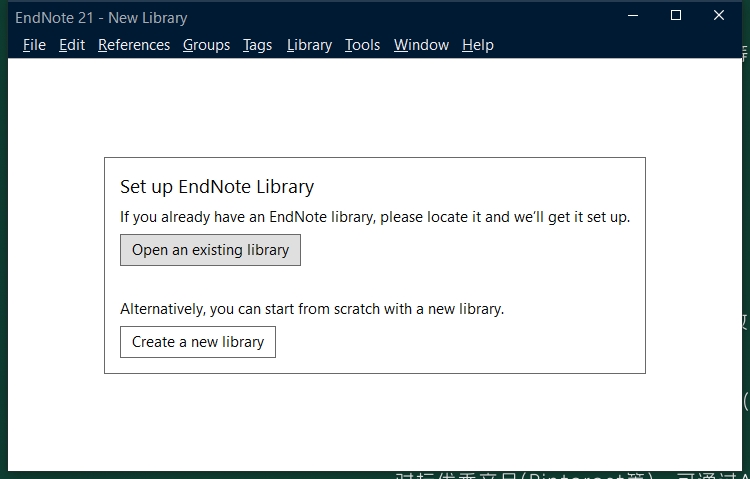
Task: Open the Library menu
Action: click(309, 45)
